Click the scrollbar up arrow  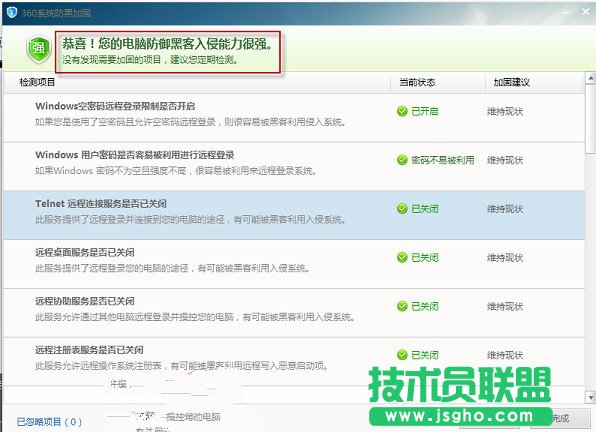(591, 79)
